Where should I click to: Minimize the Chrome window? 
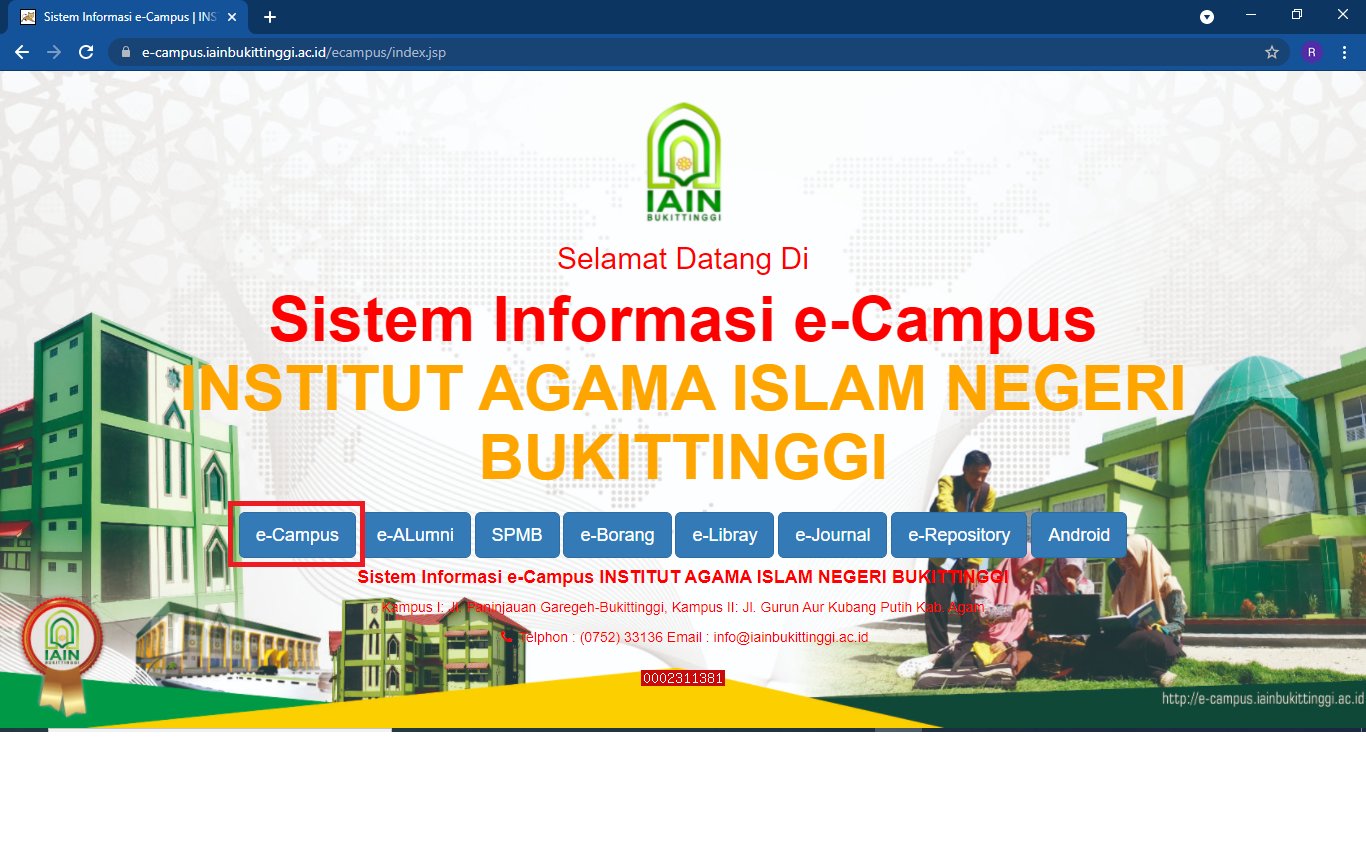(x=1251, y=15)
